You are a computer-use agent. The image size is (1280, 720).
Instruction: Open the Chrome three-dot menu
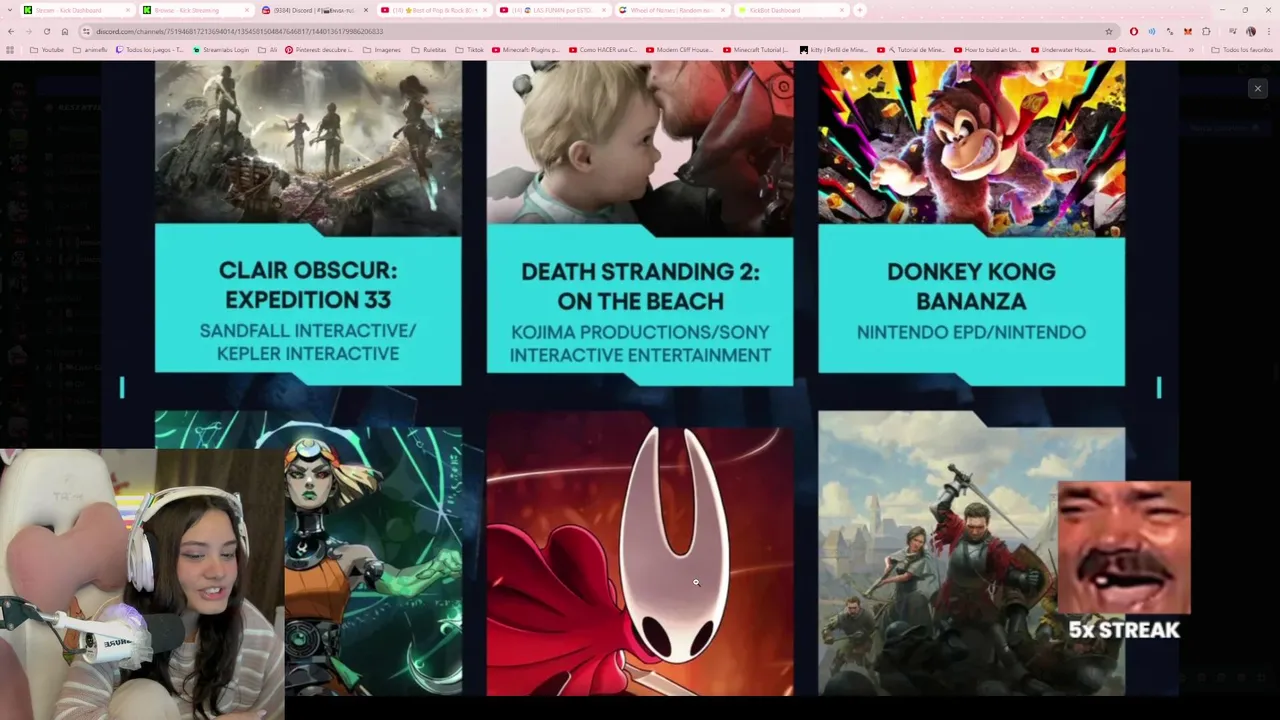(1268, 31)
